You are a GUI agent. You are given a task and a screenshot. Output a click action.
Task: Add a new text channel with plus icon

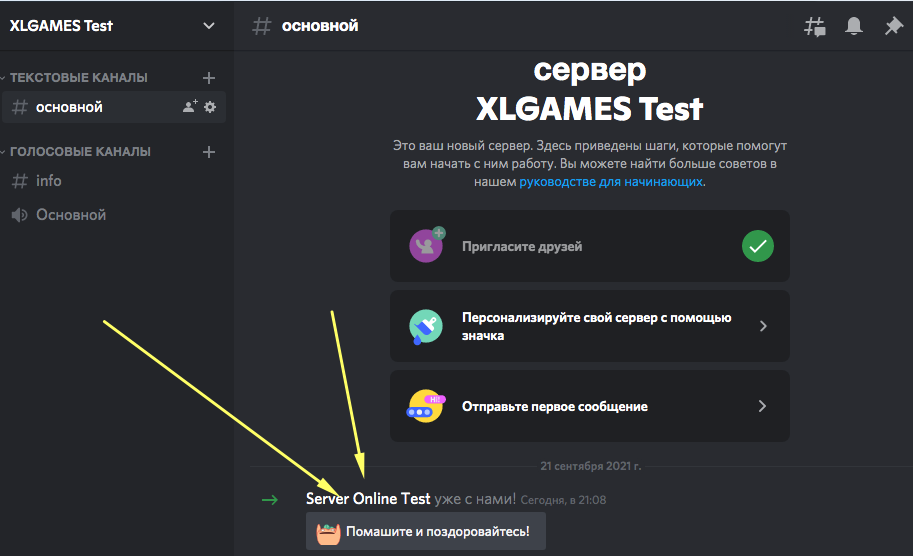pos(208,77)
